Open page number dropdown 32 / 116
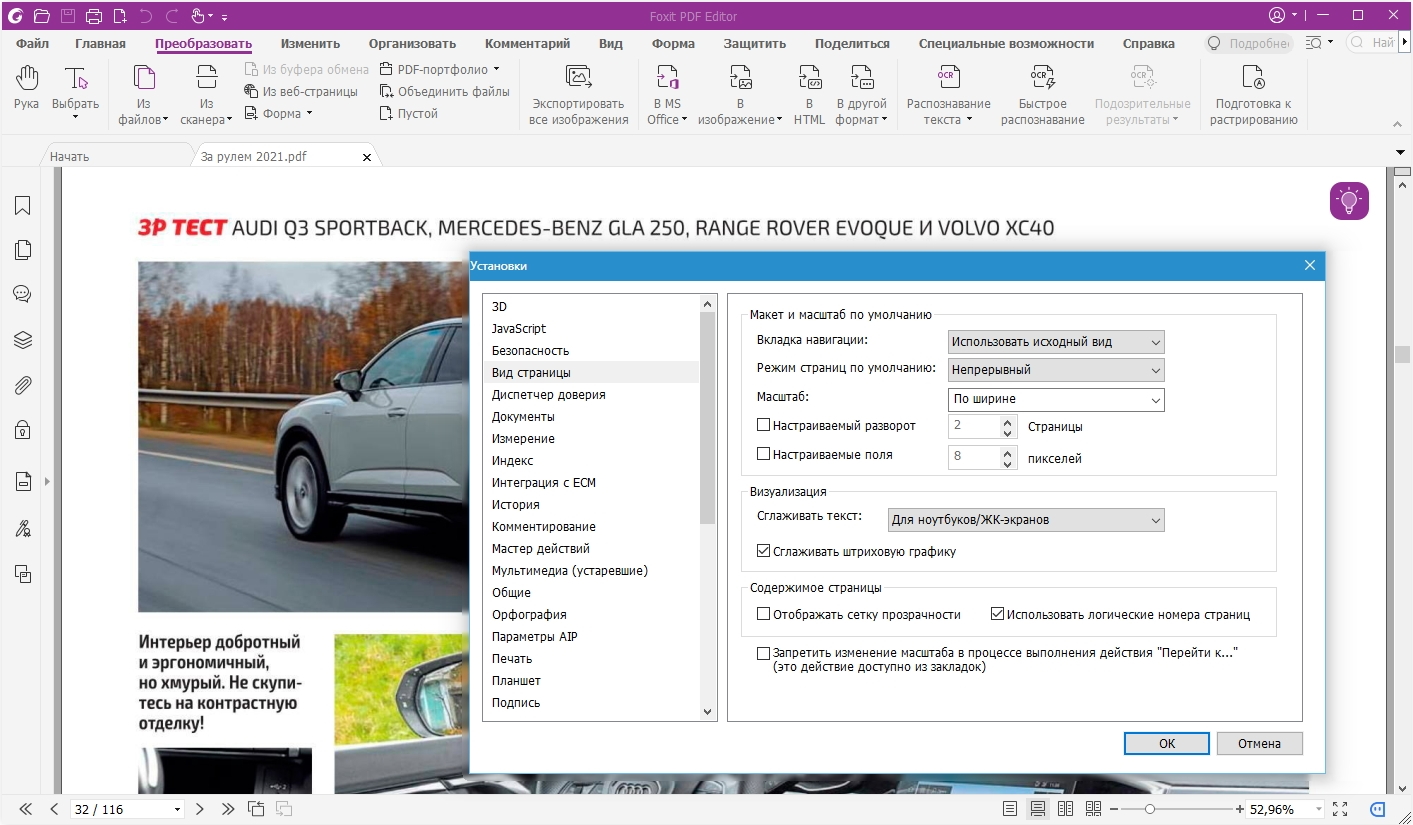Screen dimensions: 1413x825 178,809
